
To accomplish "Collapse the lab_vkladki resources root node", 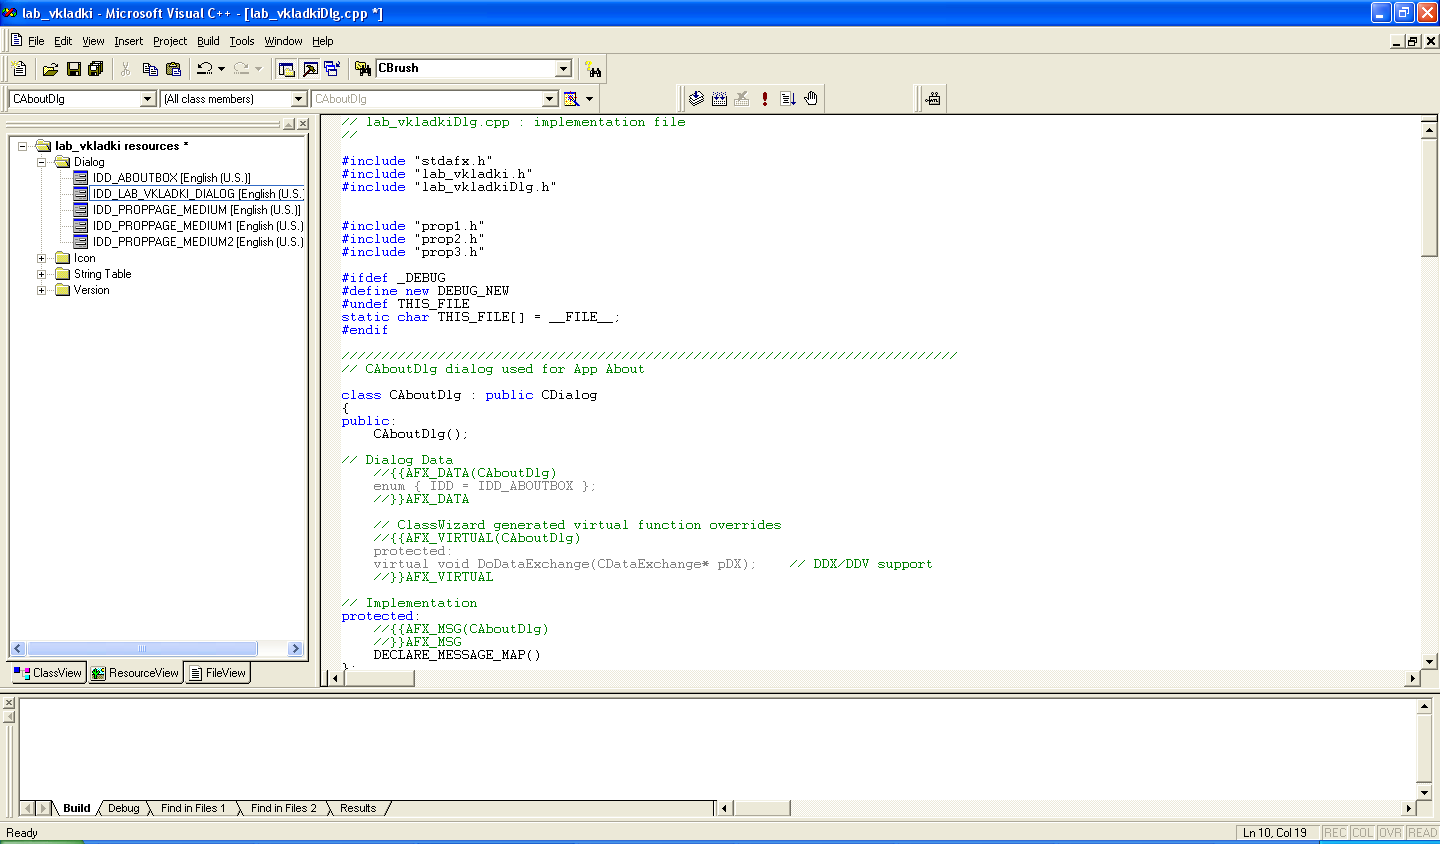I will 22,146.
